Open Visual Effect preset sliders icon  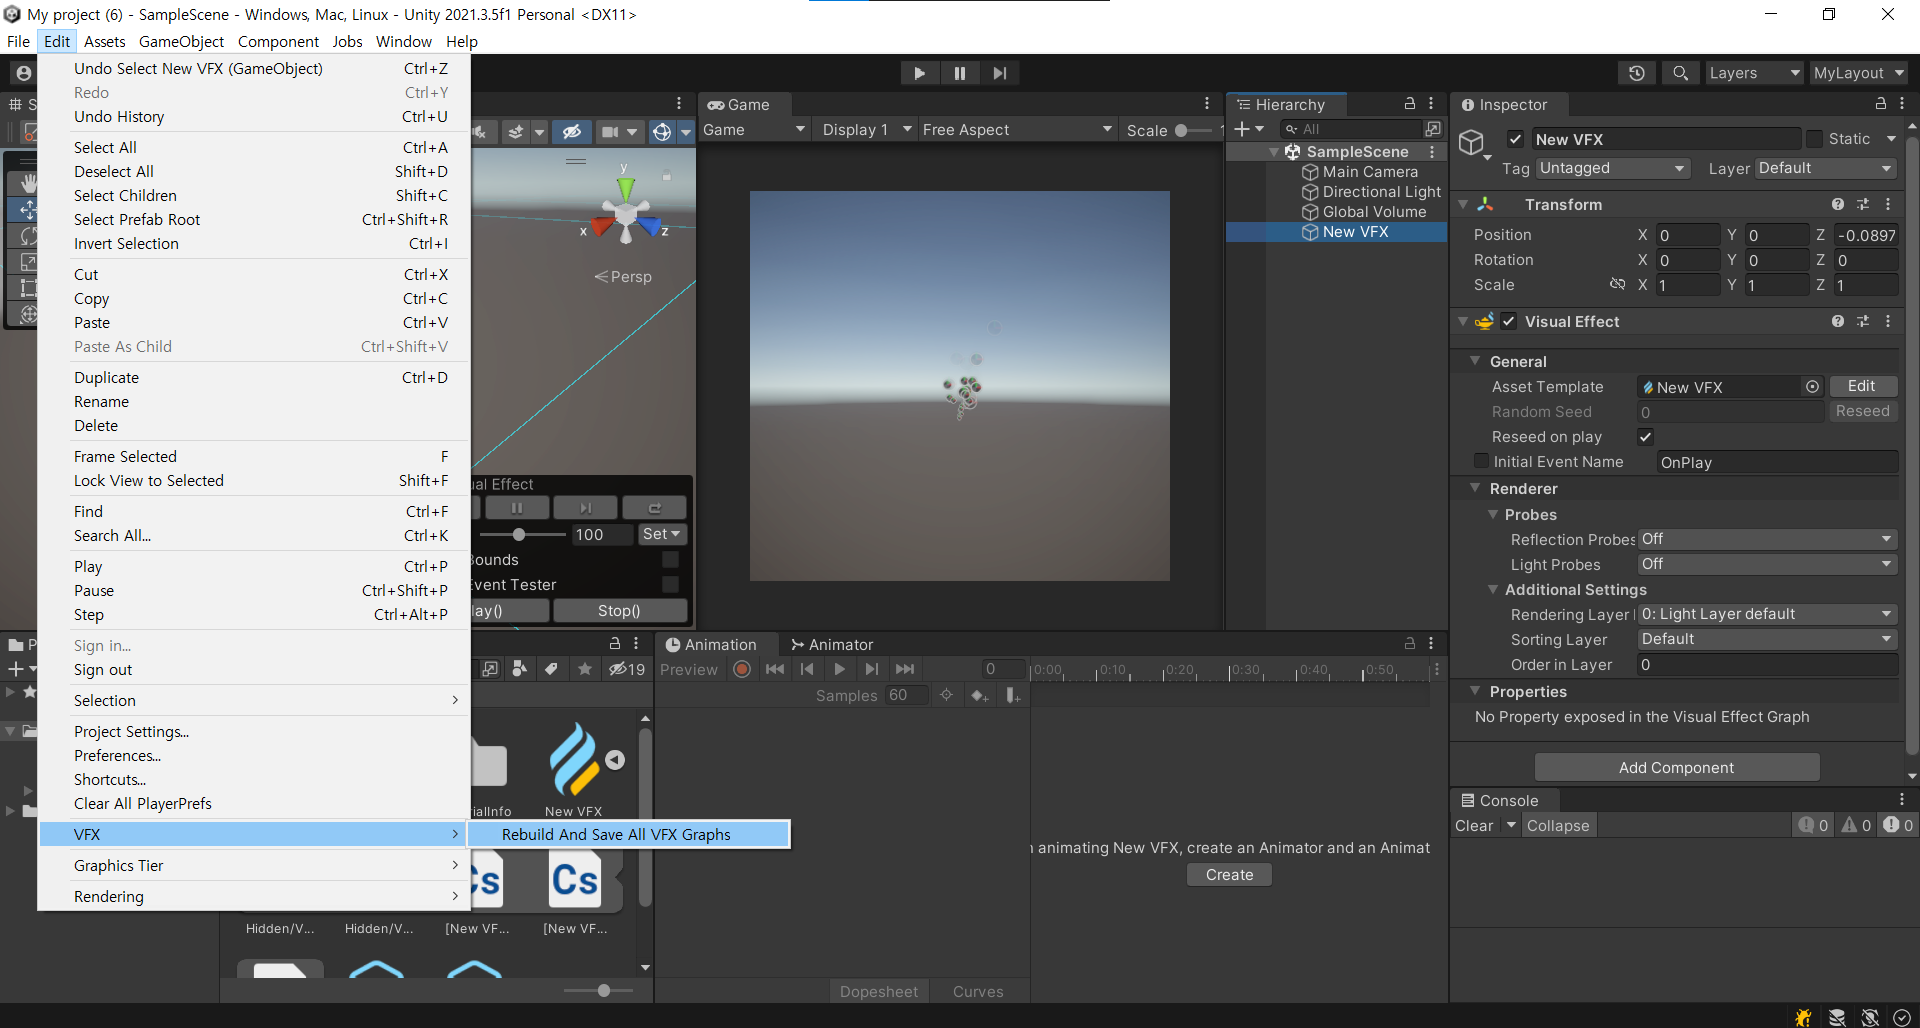[1863, 321]
